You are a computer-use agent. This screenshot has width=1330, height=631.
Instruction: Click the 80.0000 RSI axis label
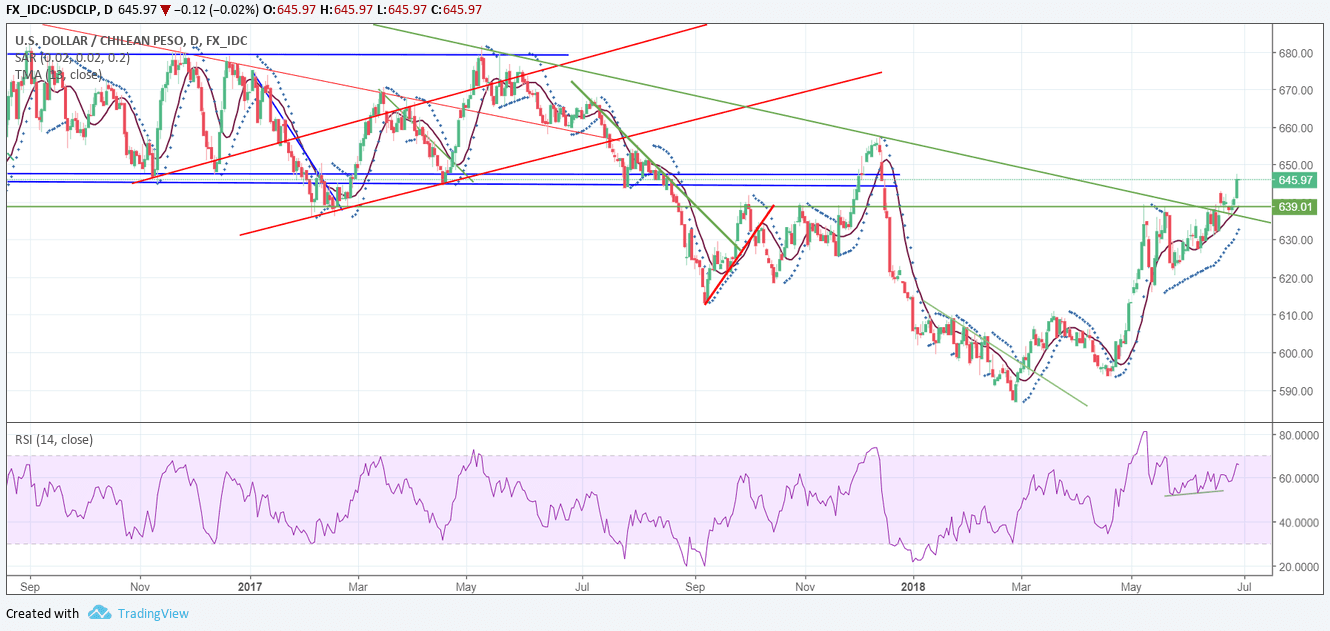point(1299,435)
